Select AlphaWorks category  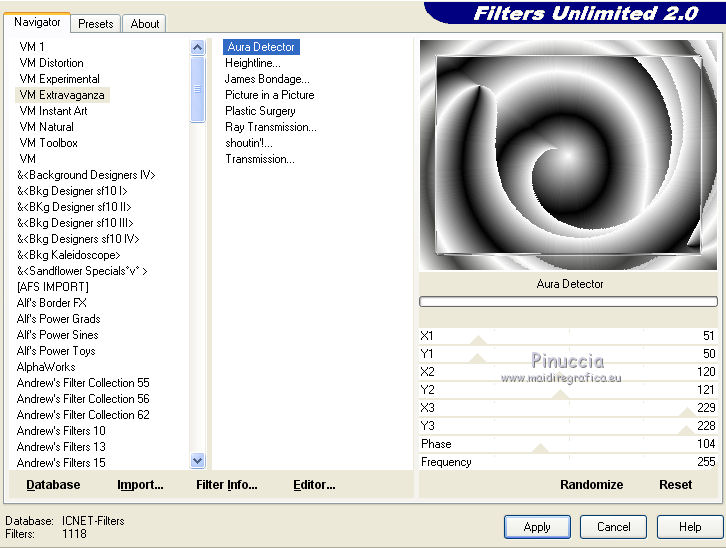pyautogui.click(x=46, y=367)
